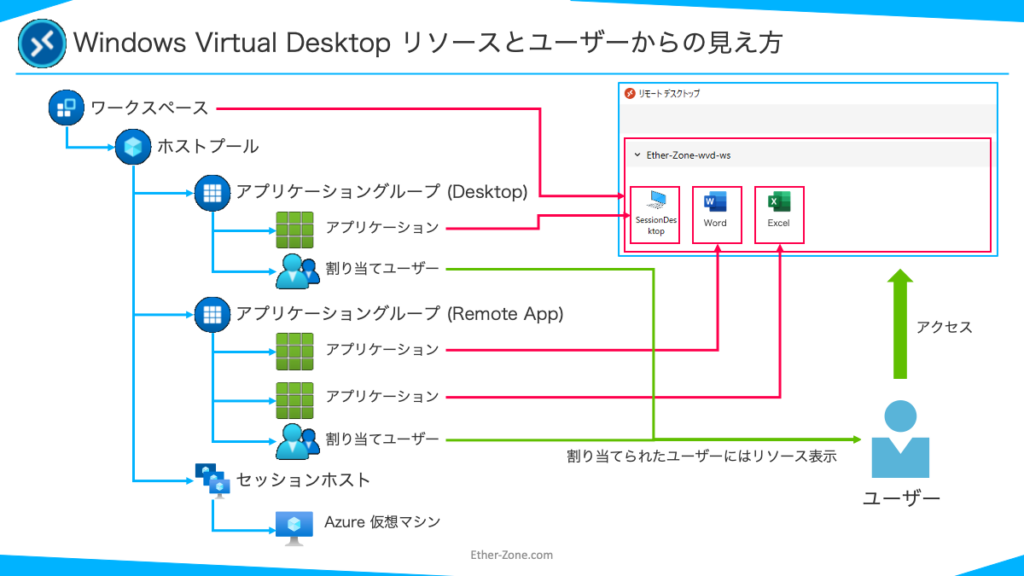Click the ユーザー caption below person icon
1024x576 pixels.
[901, 498]
